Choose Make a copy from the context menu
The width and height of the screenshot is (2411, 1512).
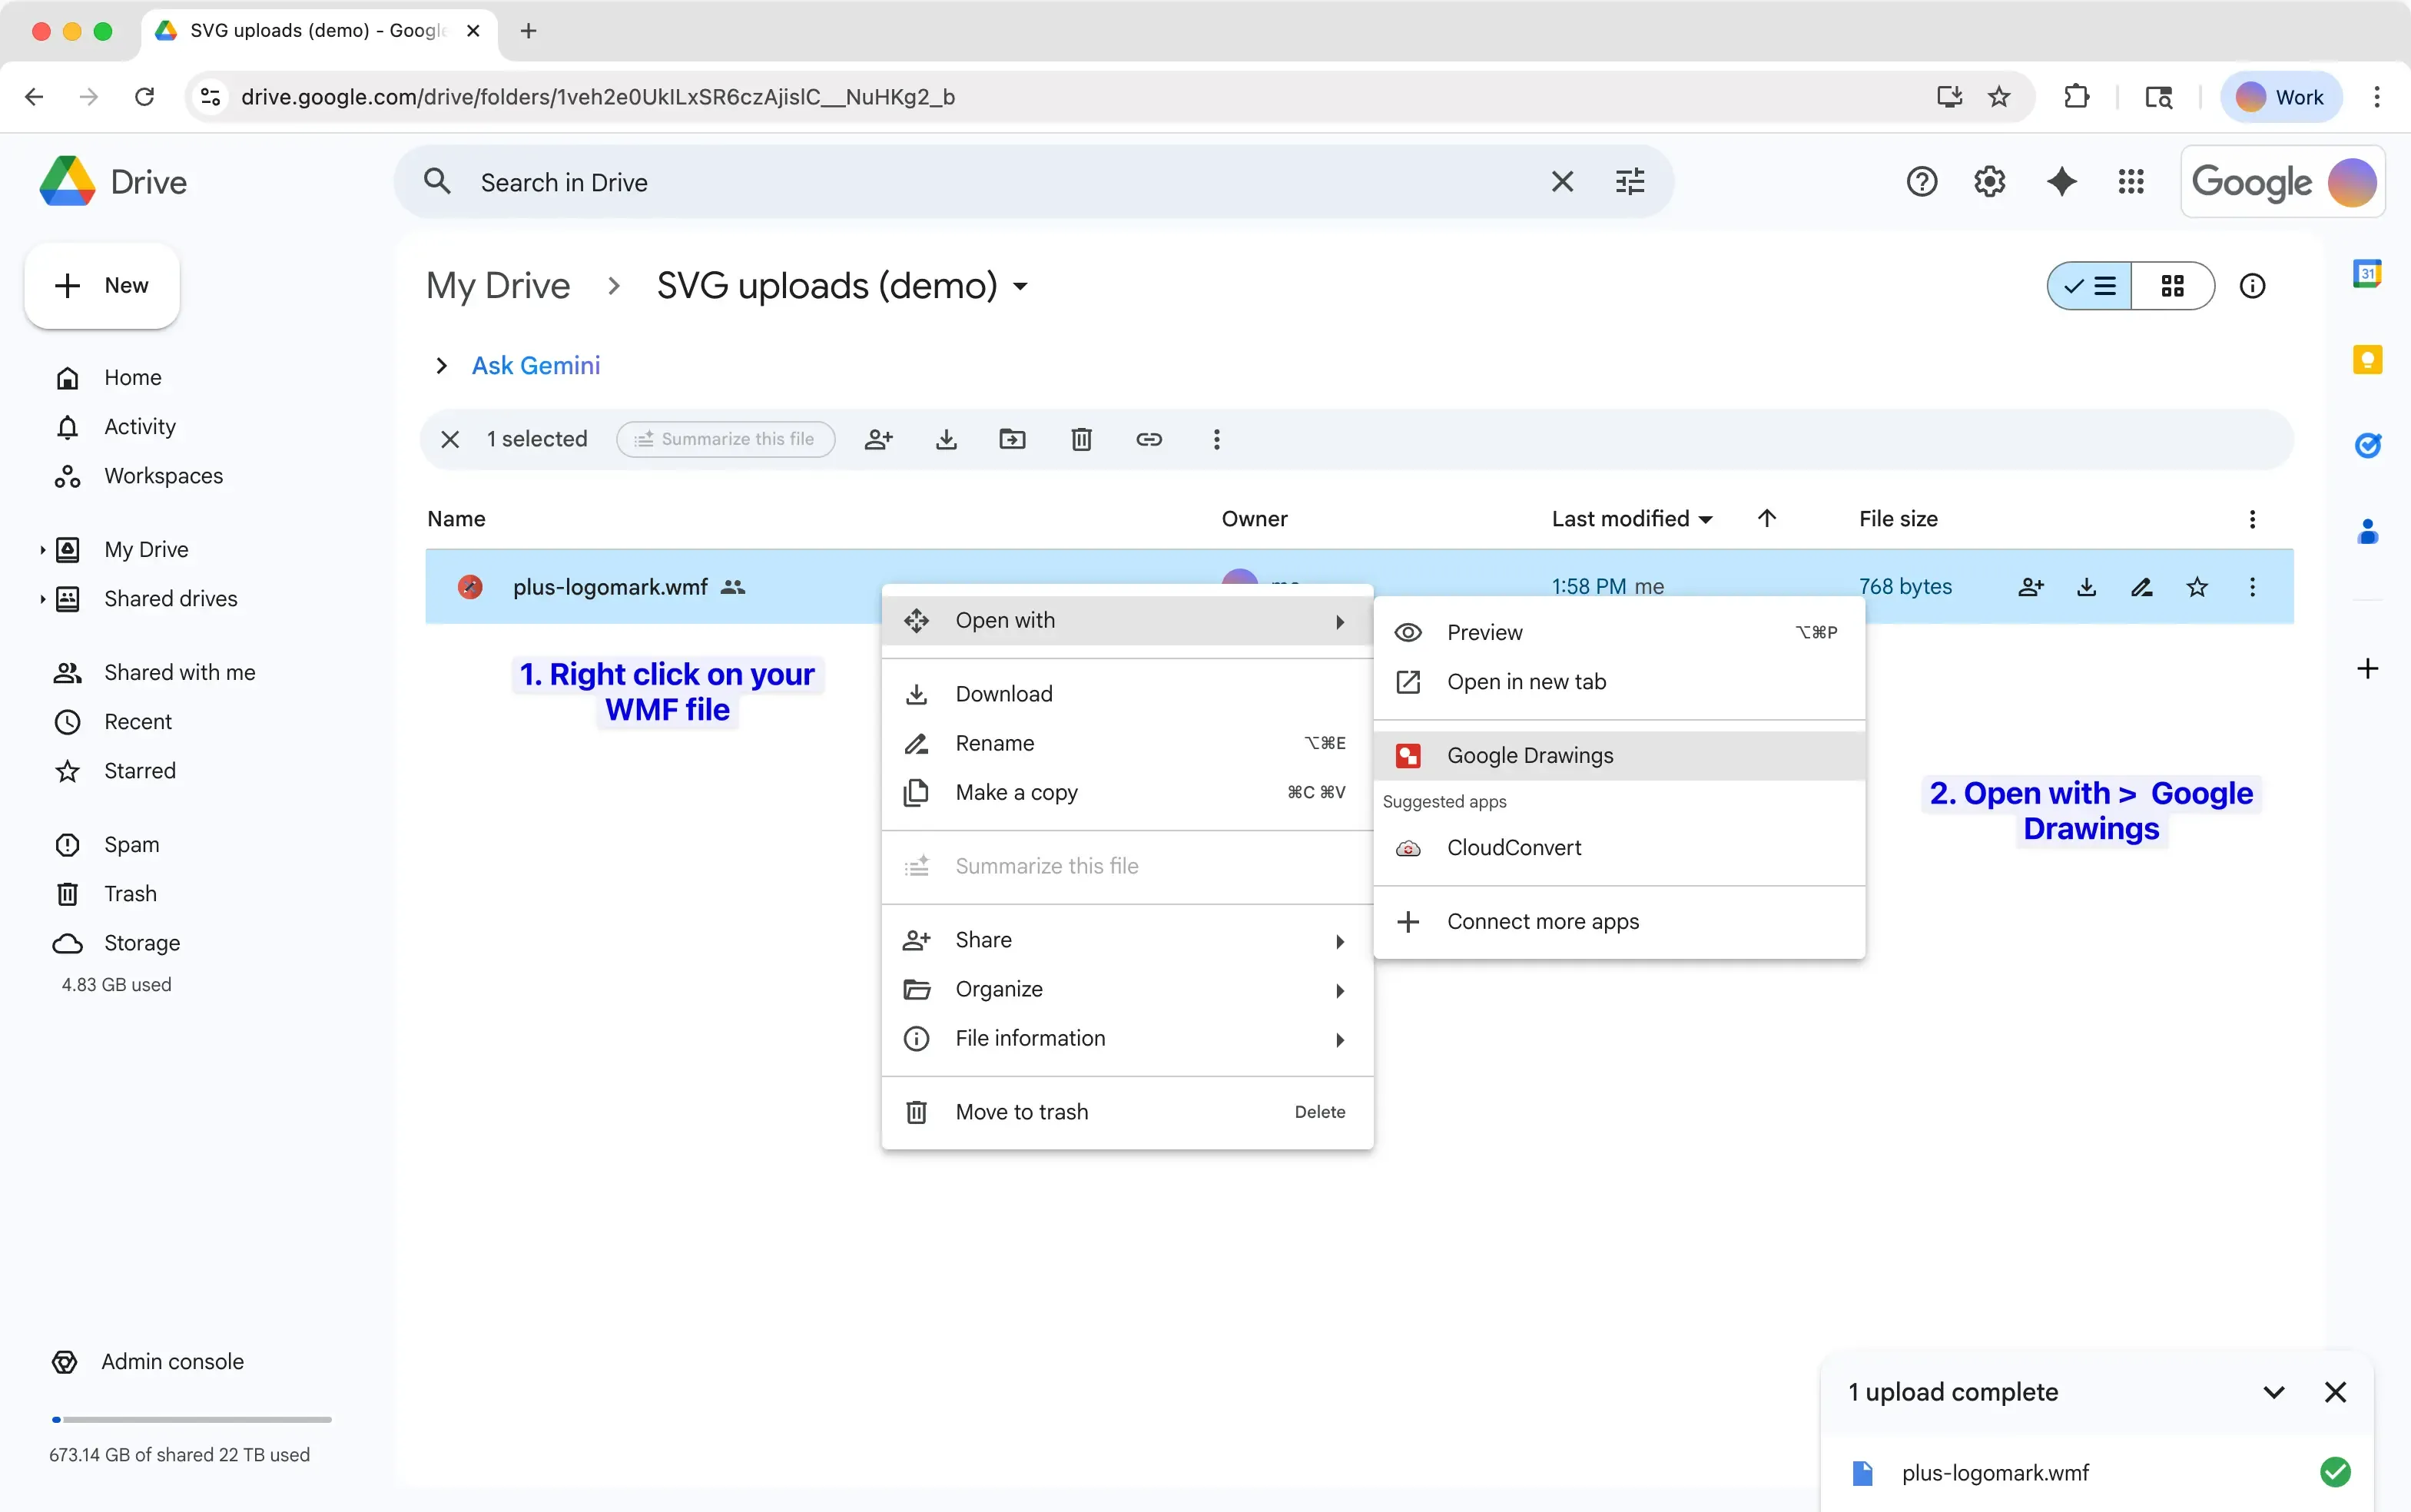(x=1017, y=792)
